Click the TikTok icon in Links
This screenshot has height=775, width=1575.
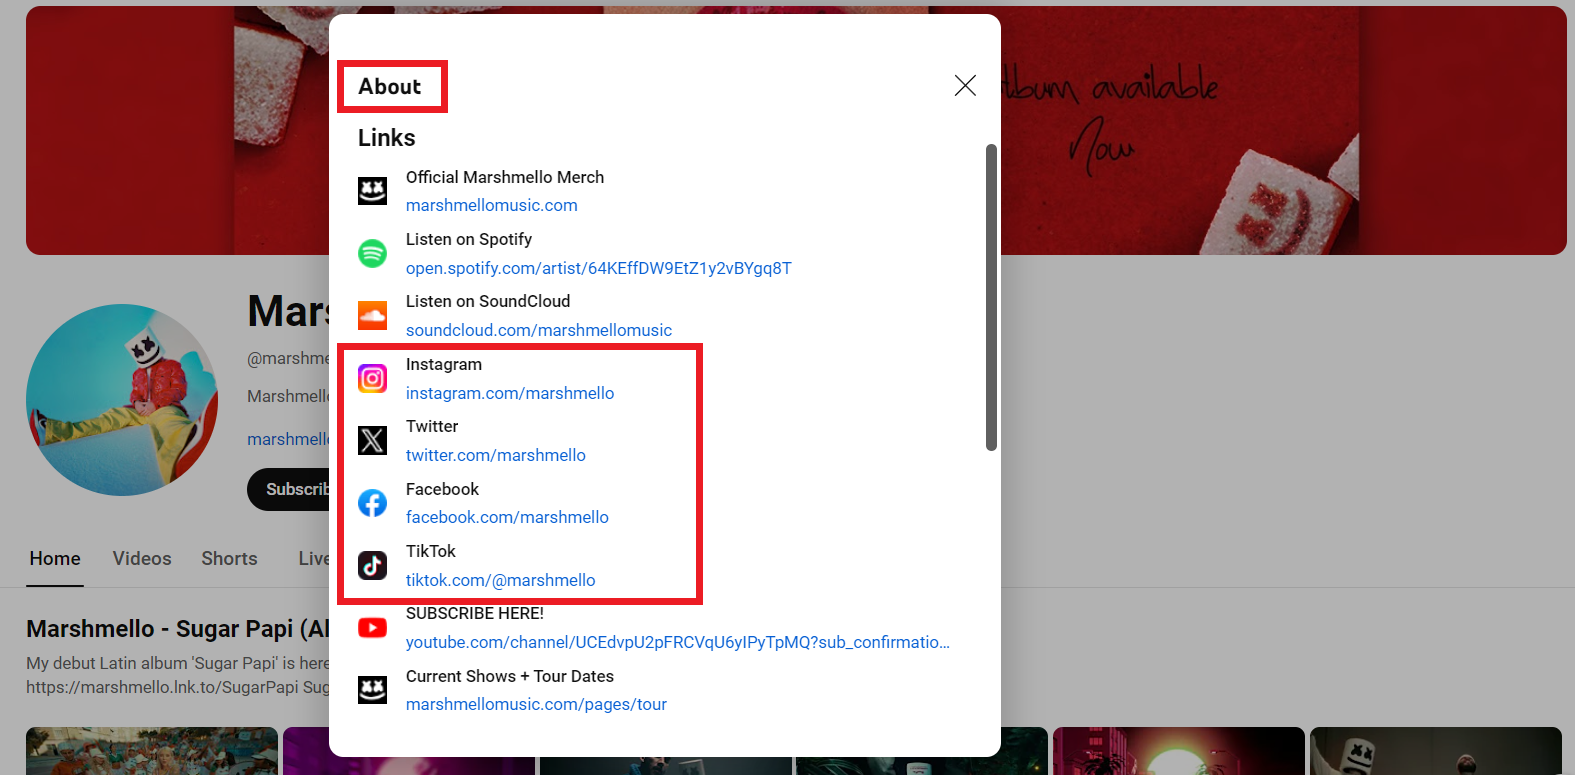(x=372, y=565)
